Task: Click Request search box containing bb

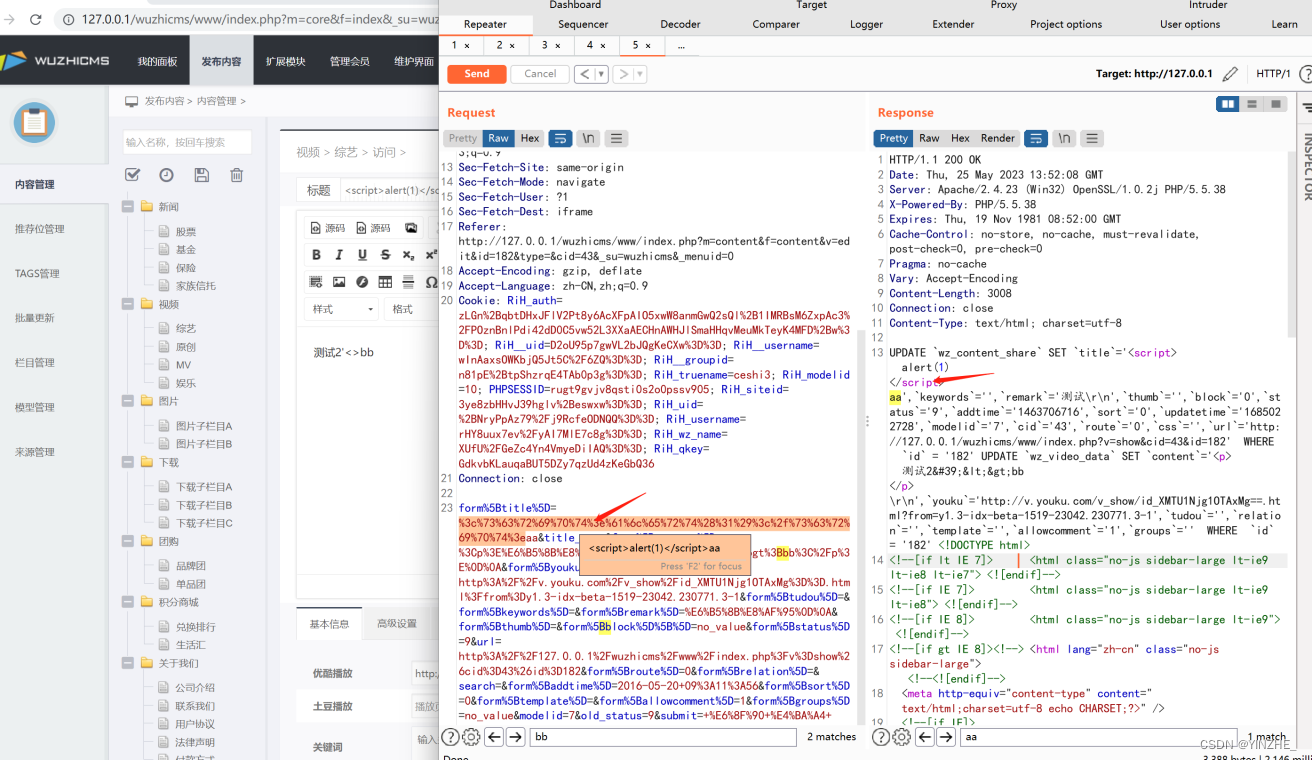Action: pos(663,737)
